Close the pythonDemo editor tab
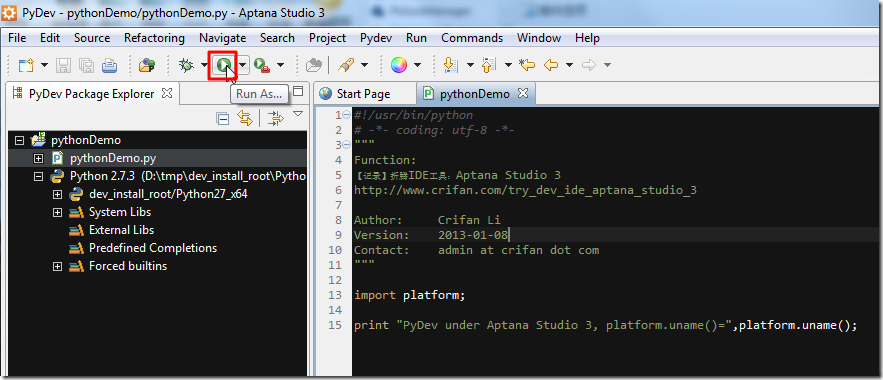Viewport: 883px width, 380px height. pyautogui.click(x=523, y=93)
